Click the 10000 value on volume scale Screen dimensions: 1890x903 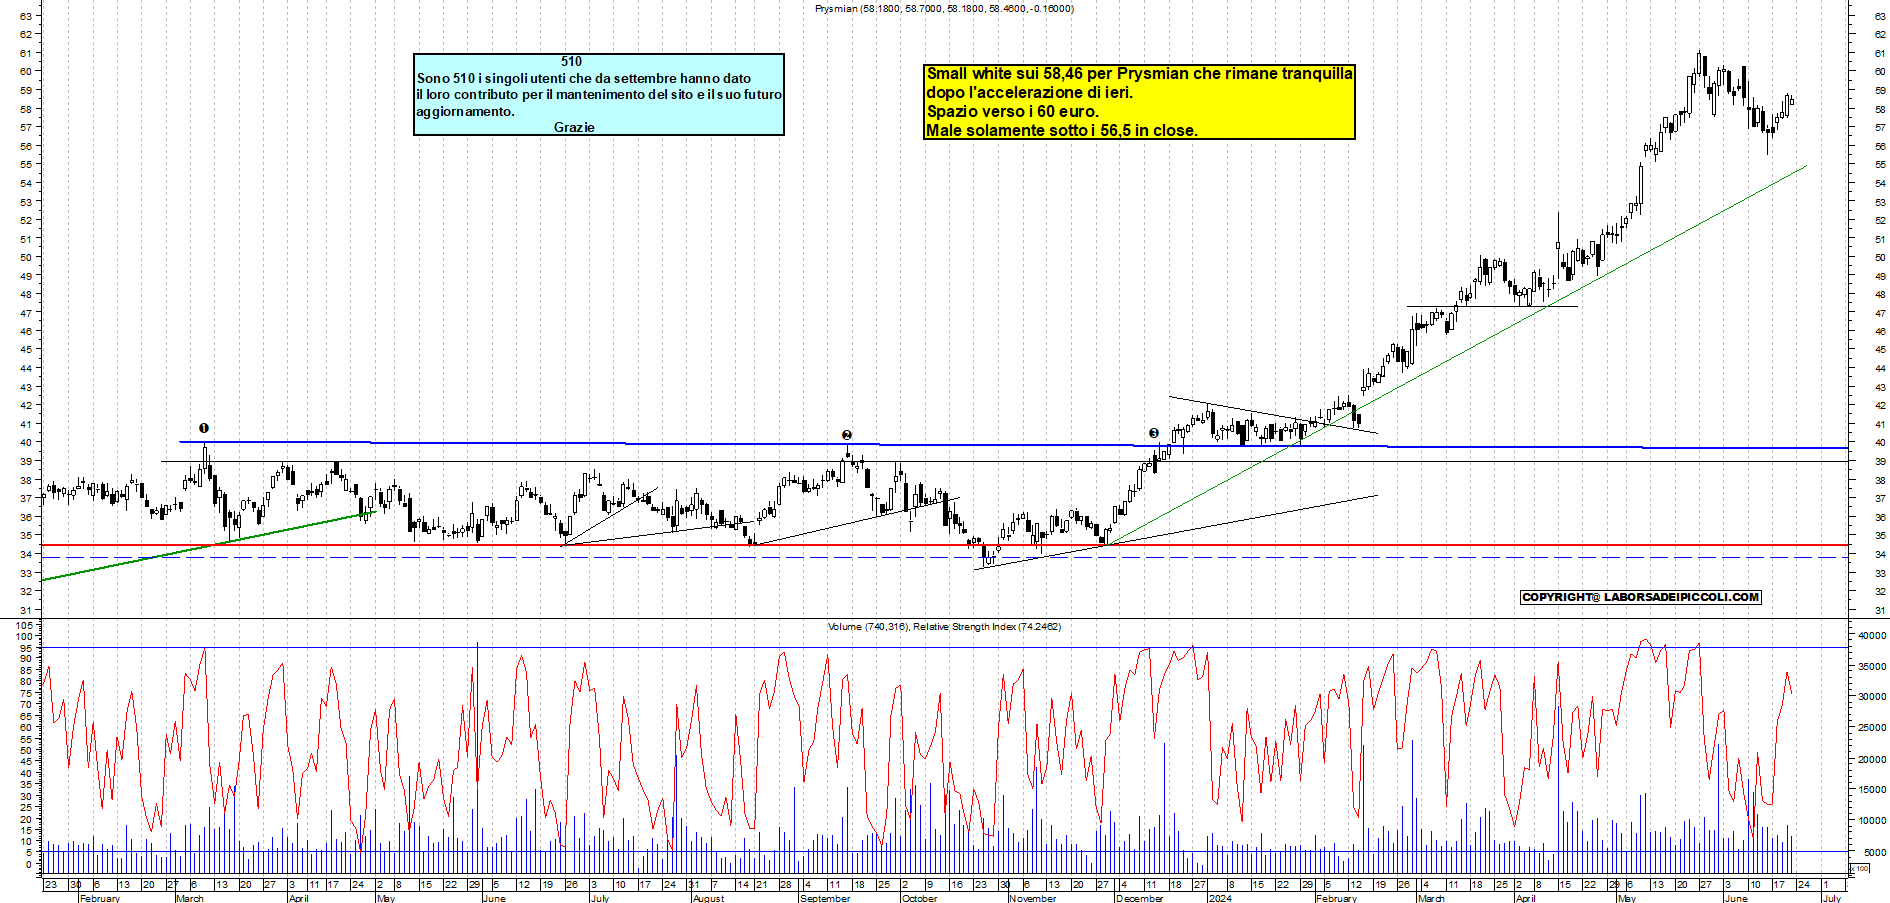tap(1872, 821)
